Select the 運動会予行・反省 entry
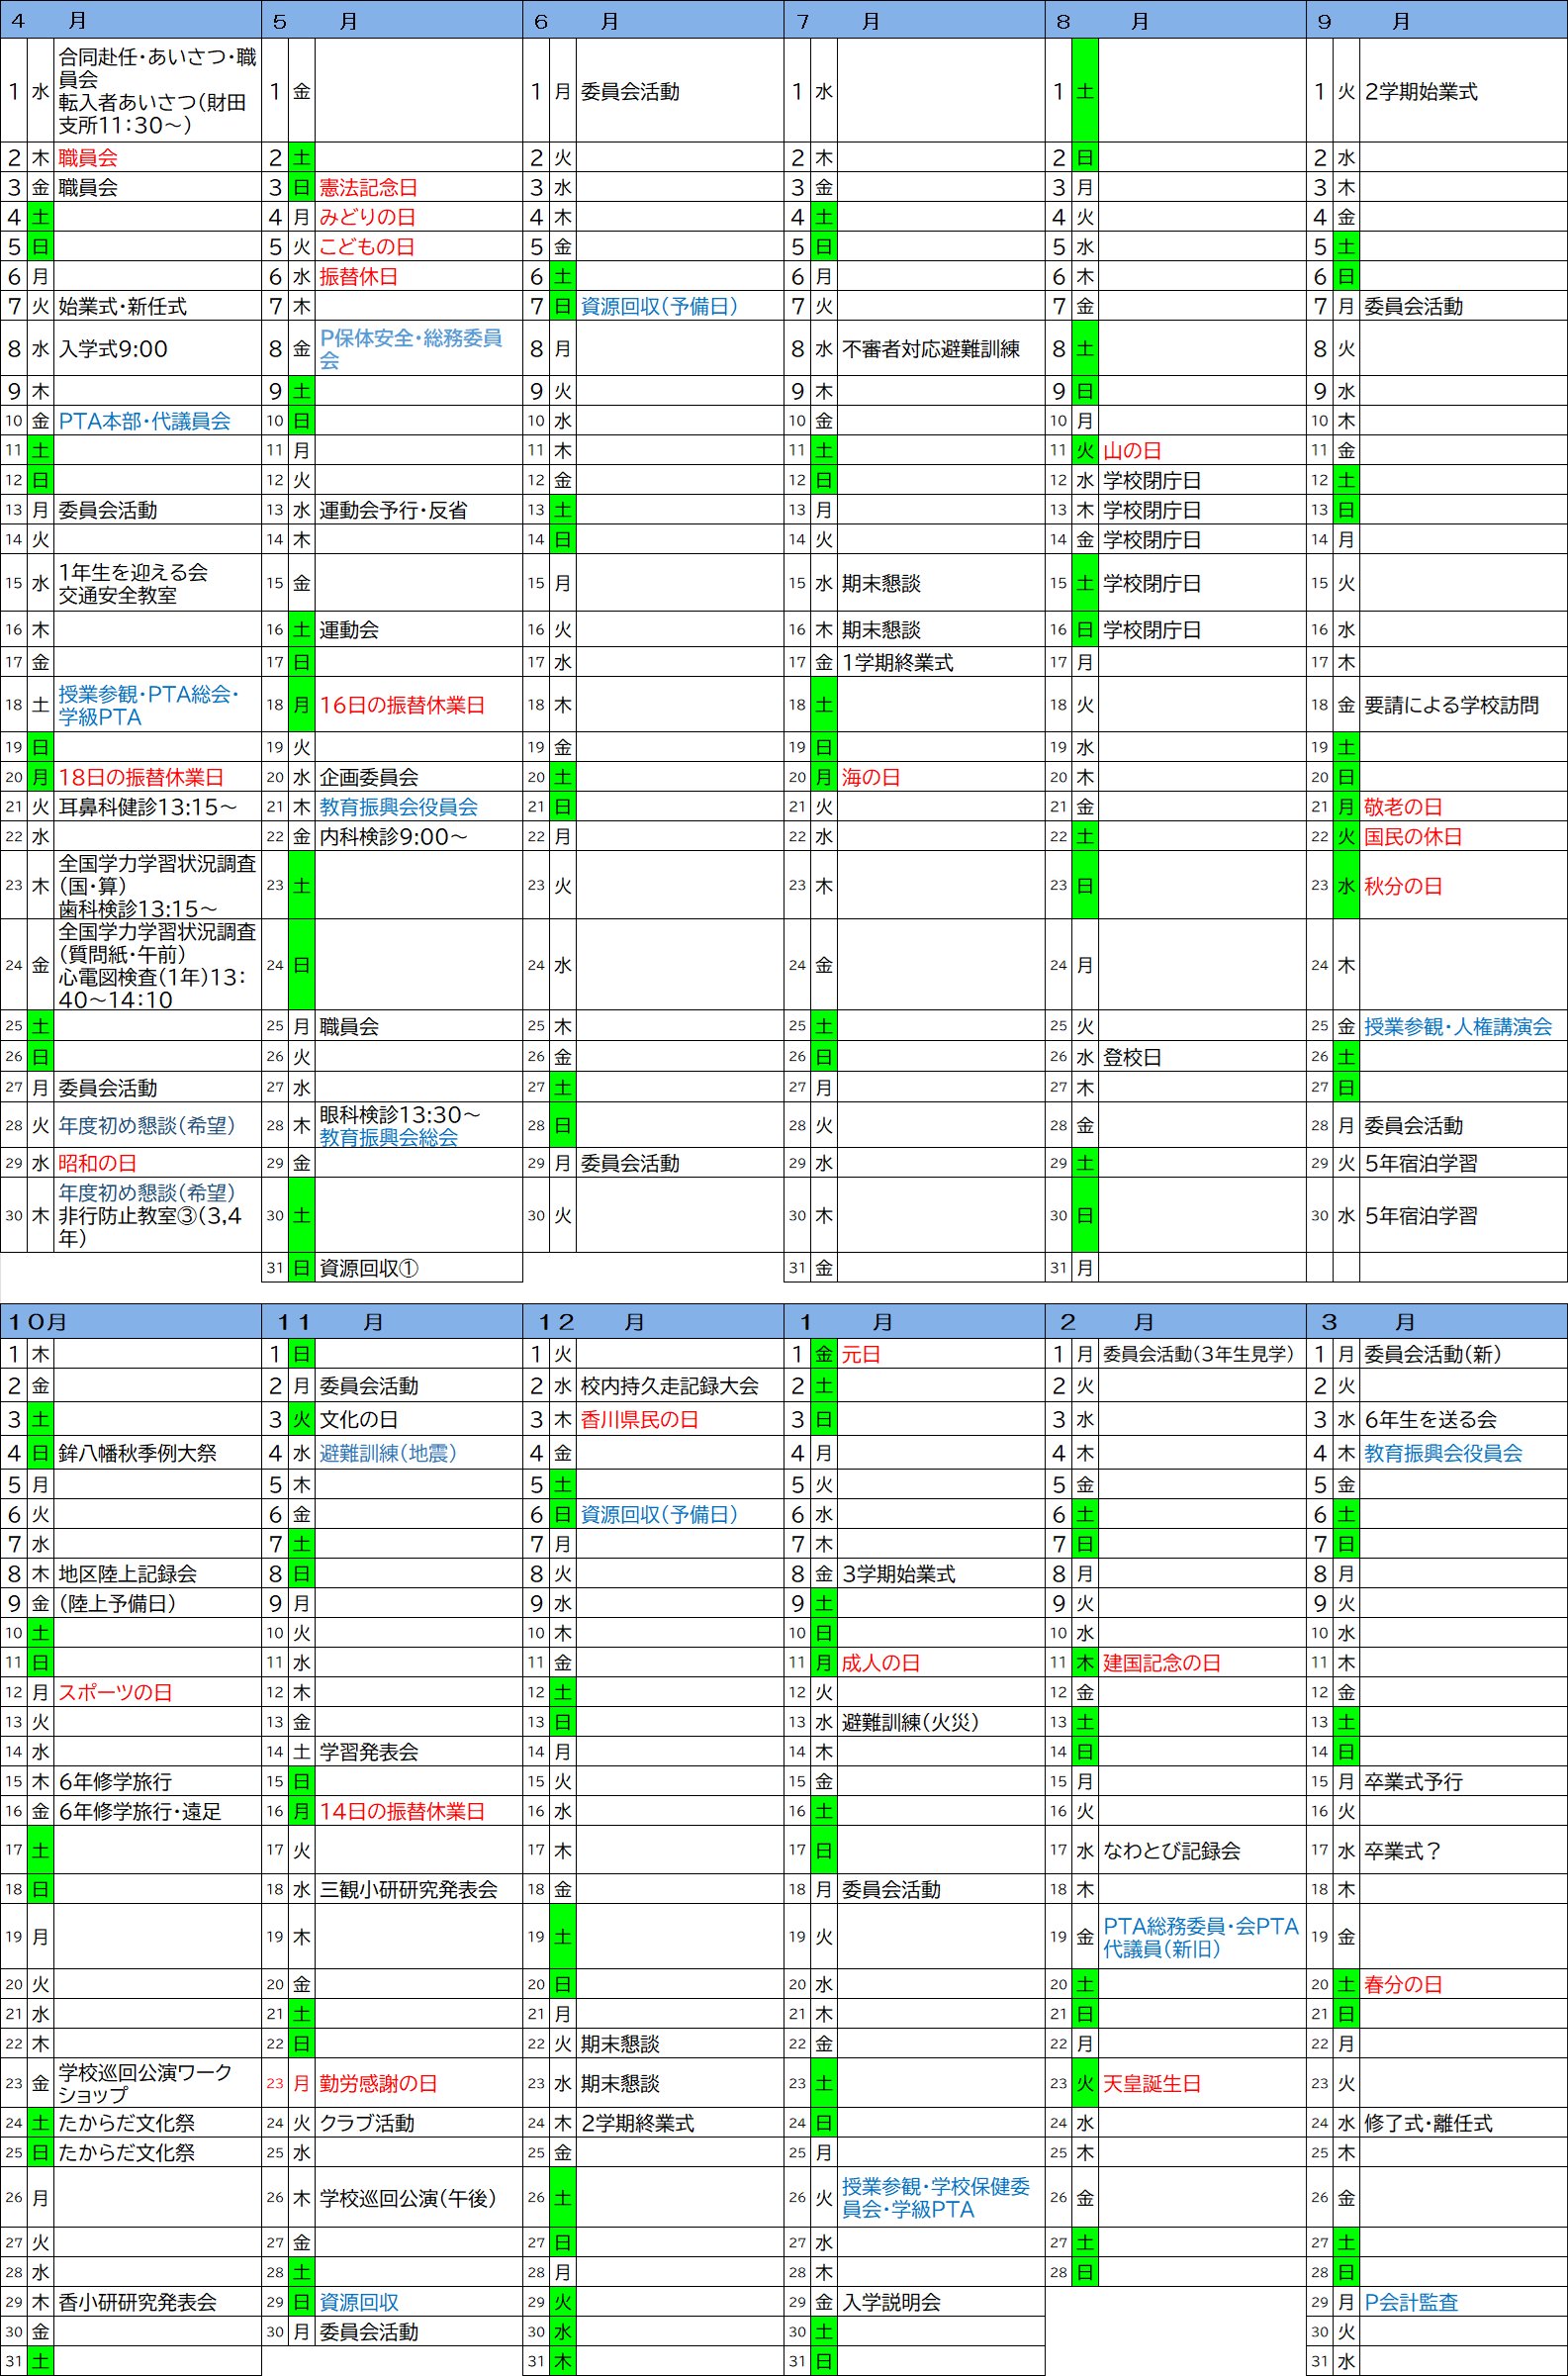 pyautogui.click(x=393, y=510)
